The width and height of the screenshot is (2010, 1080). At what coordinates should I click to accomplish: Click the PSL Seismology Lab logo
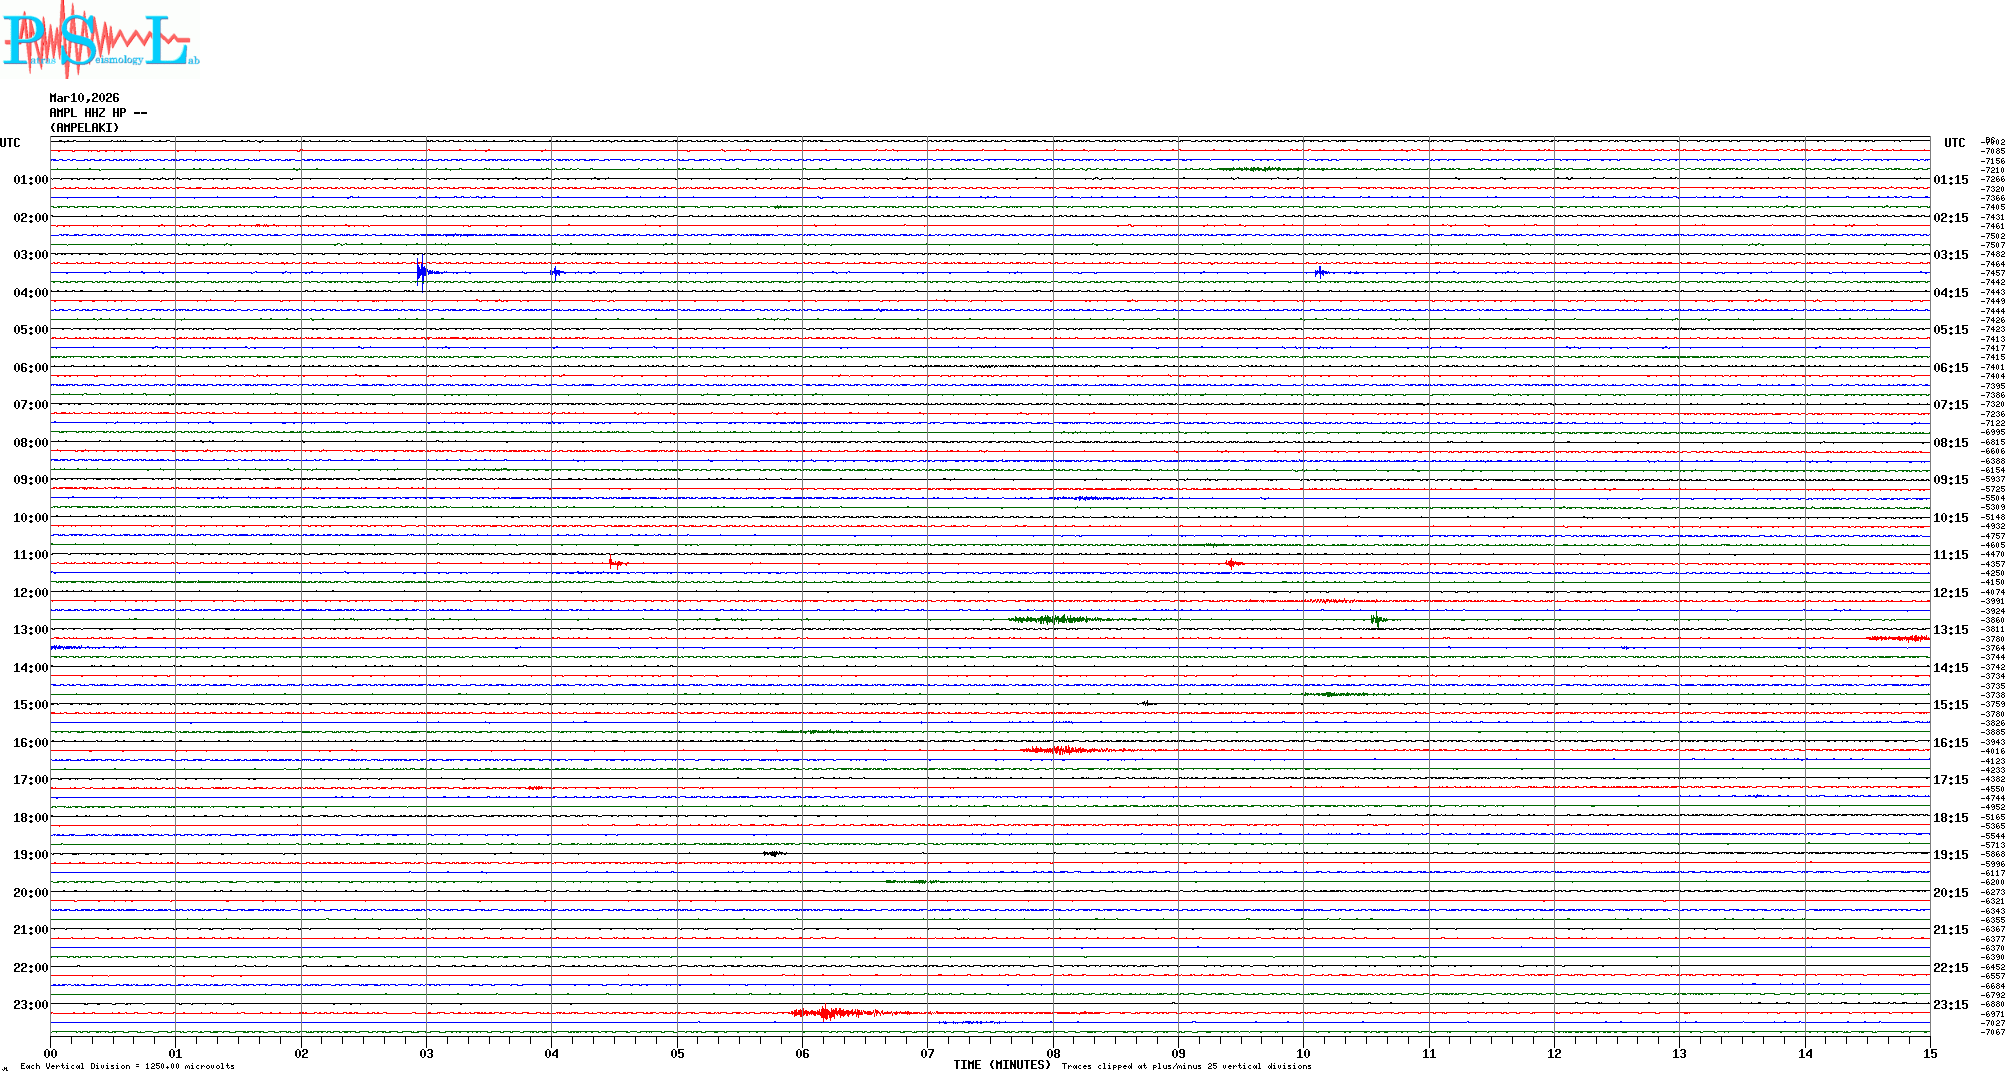coord(100,40)
